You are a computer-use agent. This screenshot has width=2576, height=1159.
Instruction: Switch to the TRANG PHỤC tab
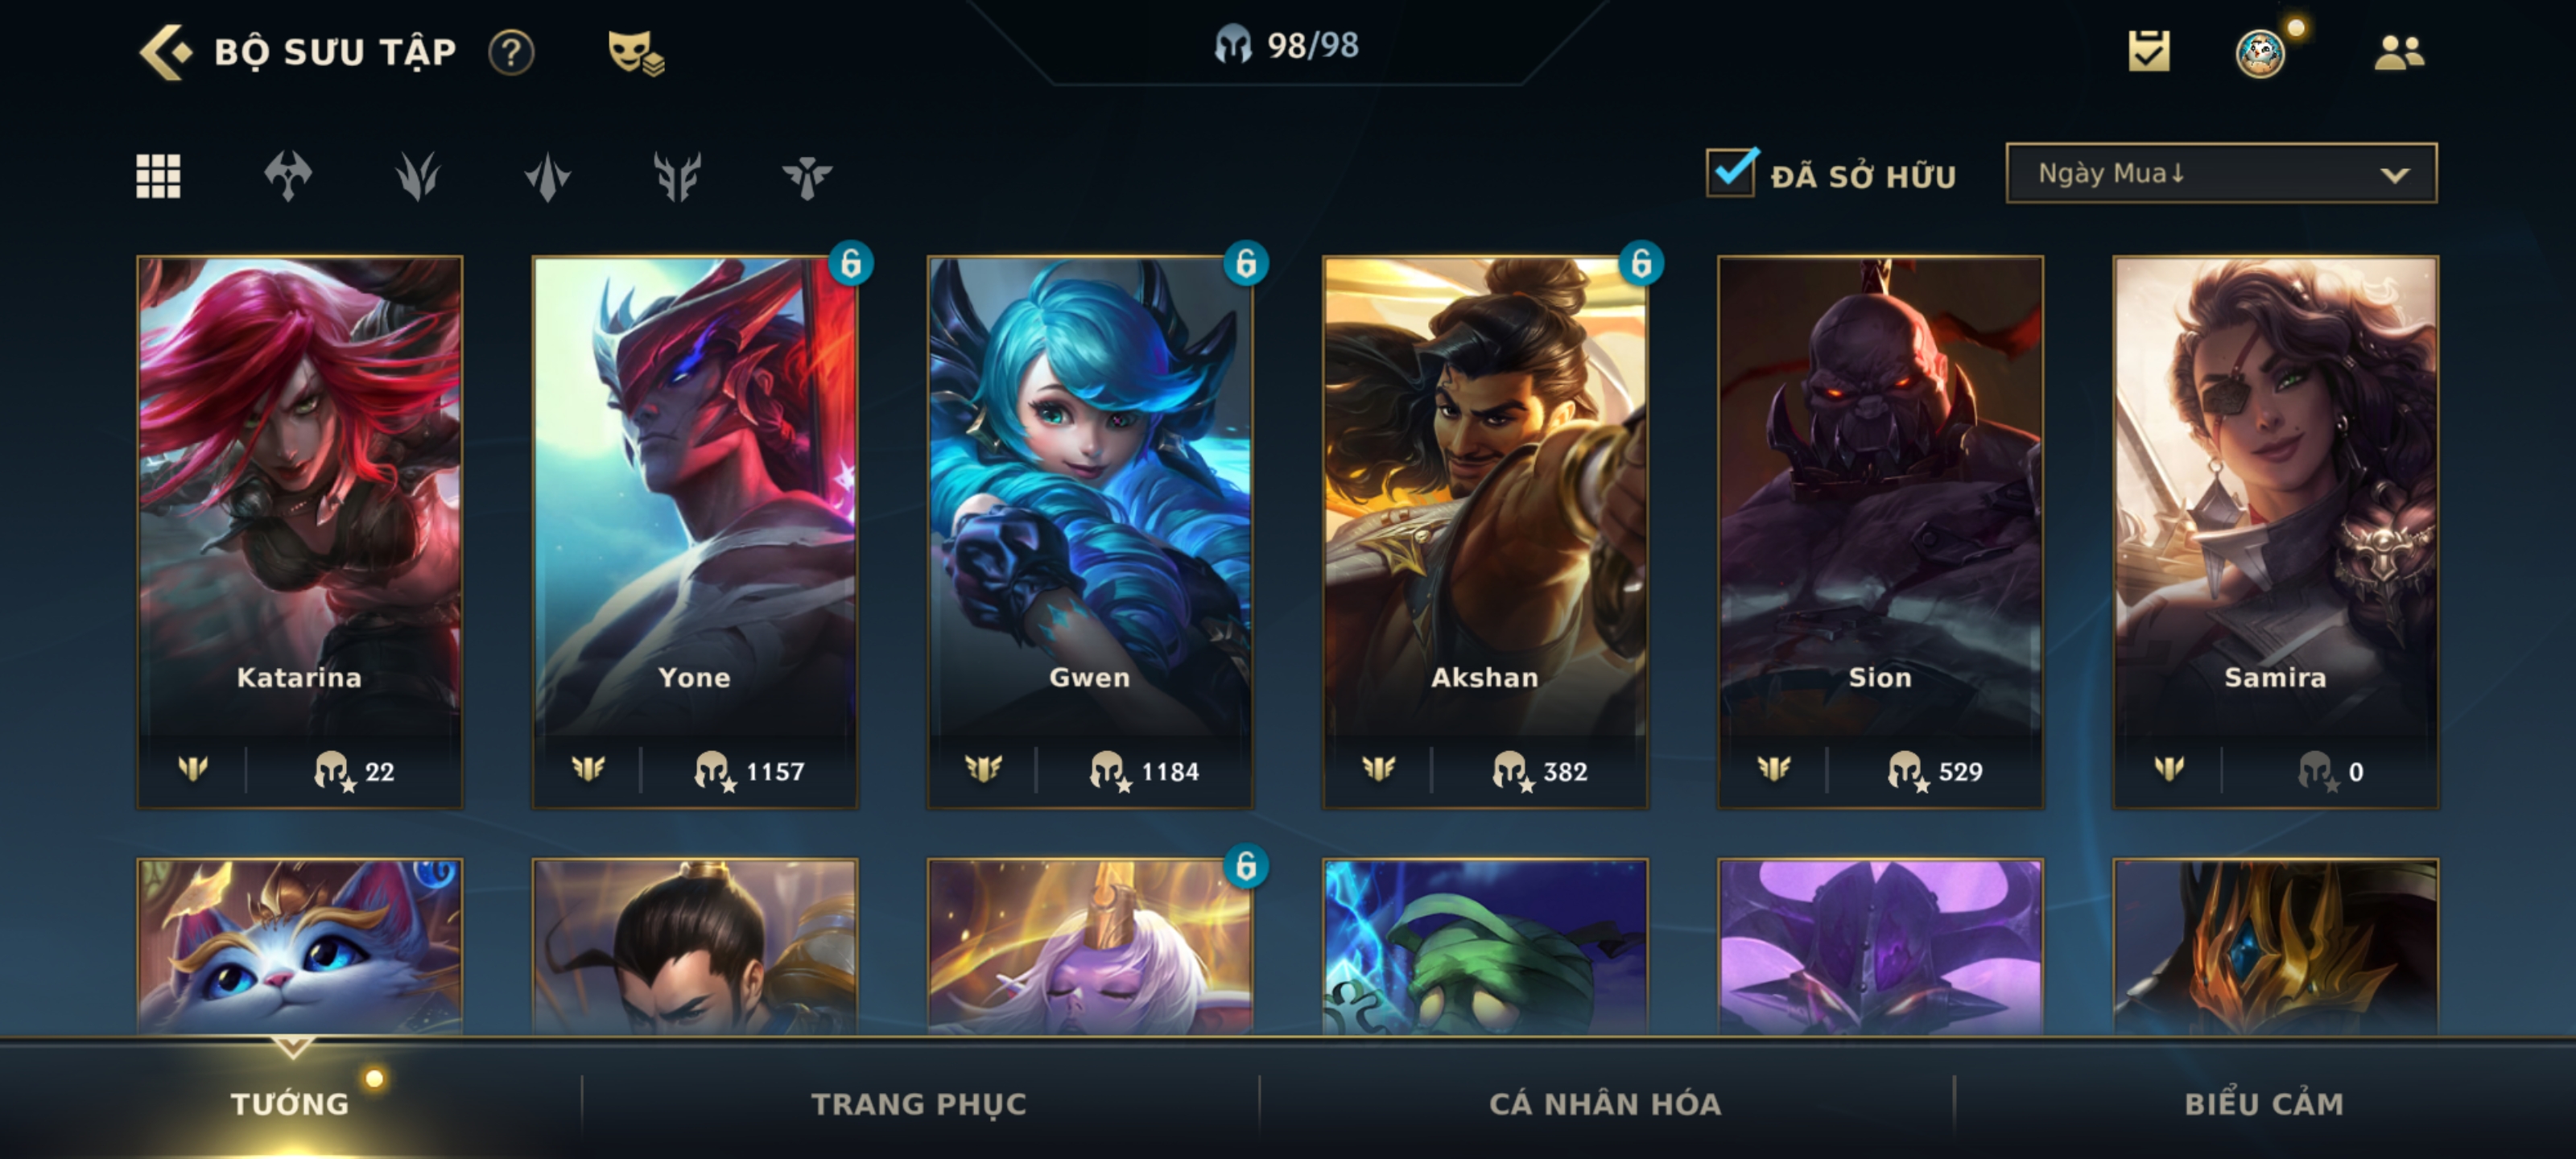tap(918, 1103)
